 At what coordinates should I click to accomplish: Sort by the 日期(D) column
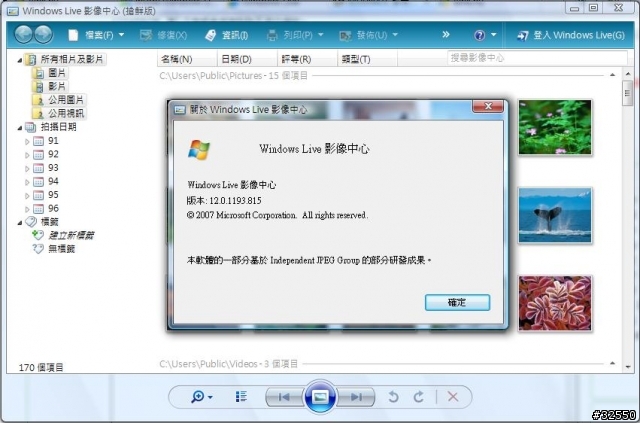[x=247, y=59]
